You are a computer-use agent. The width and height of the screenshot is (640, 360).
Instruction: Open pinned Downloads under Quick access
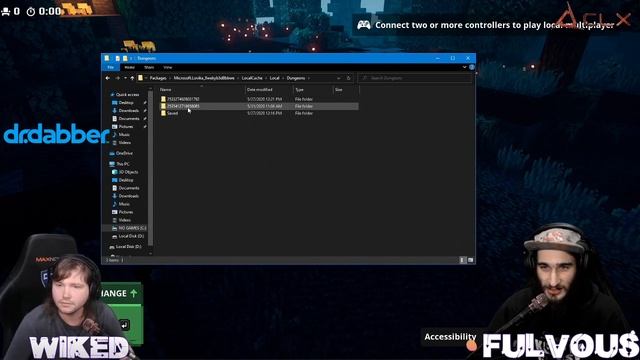(128, 111)
